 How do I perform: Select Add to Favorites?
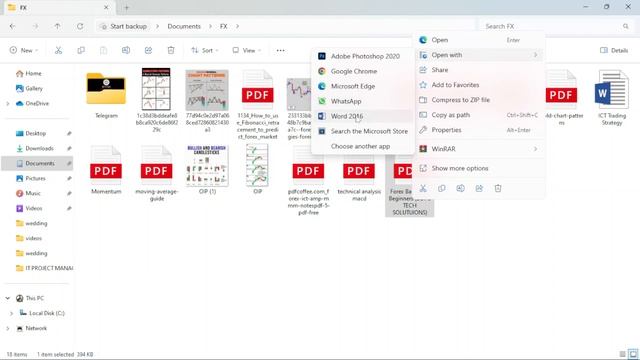point(479,85)
